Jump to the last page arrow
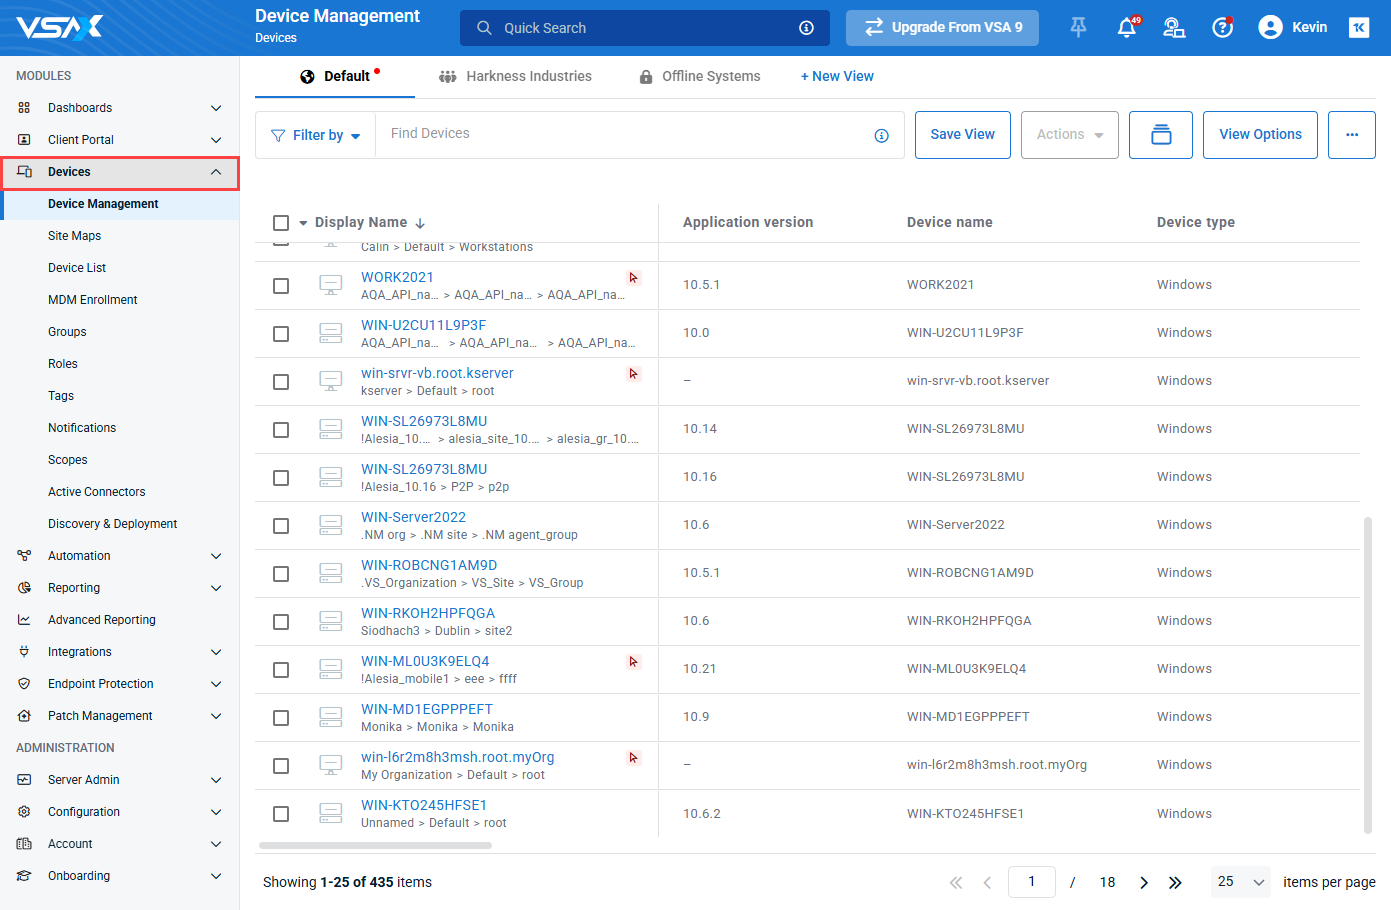The image size is (1391, 910). [x=1175, y=883]
